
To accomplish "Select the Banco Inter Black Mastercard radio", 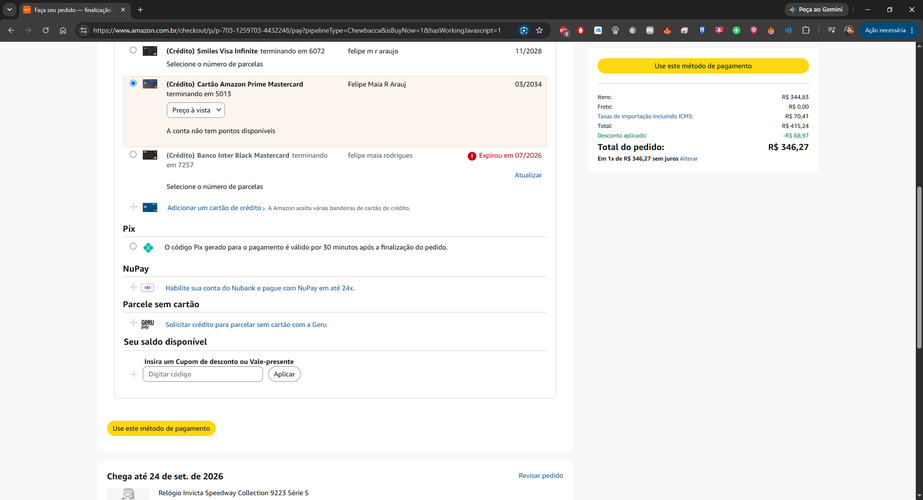I will (133, 155).
